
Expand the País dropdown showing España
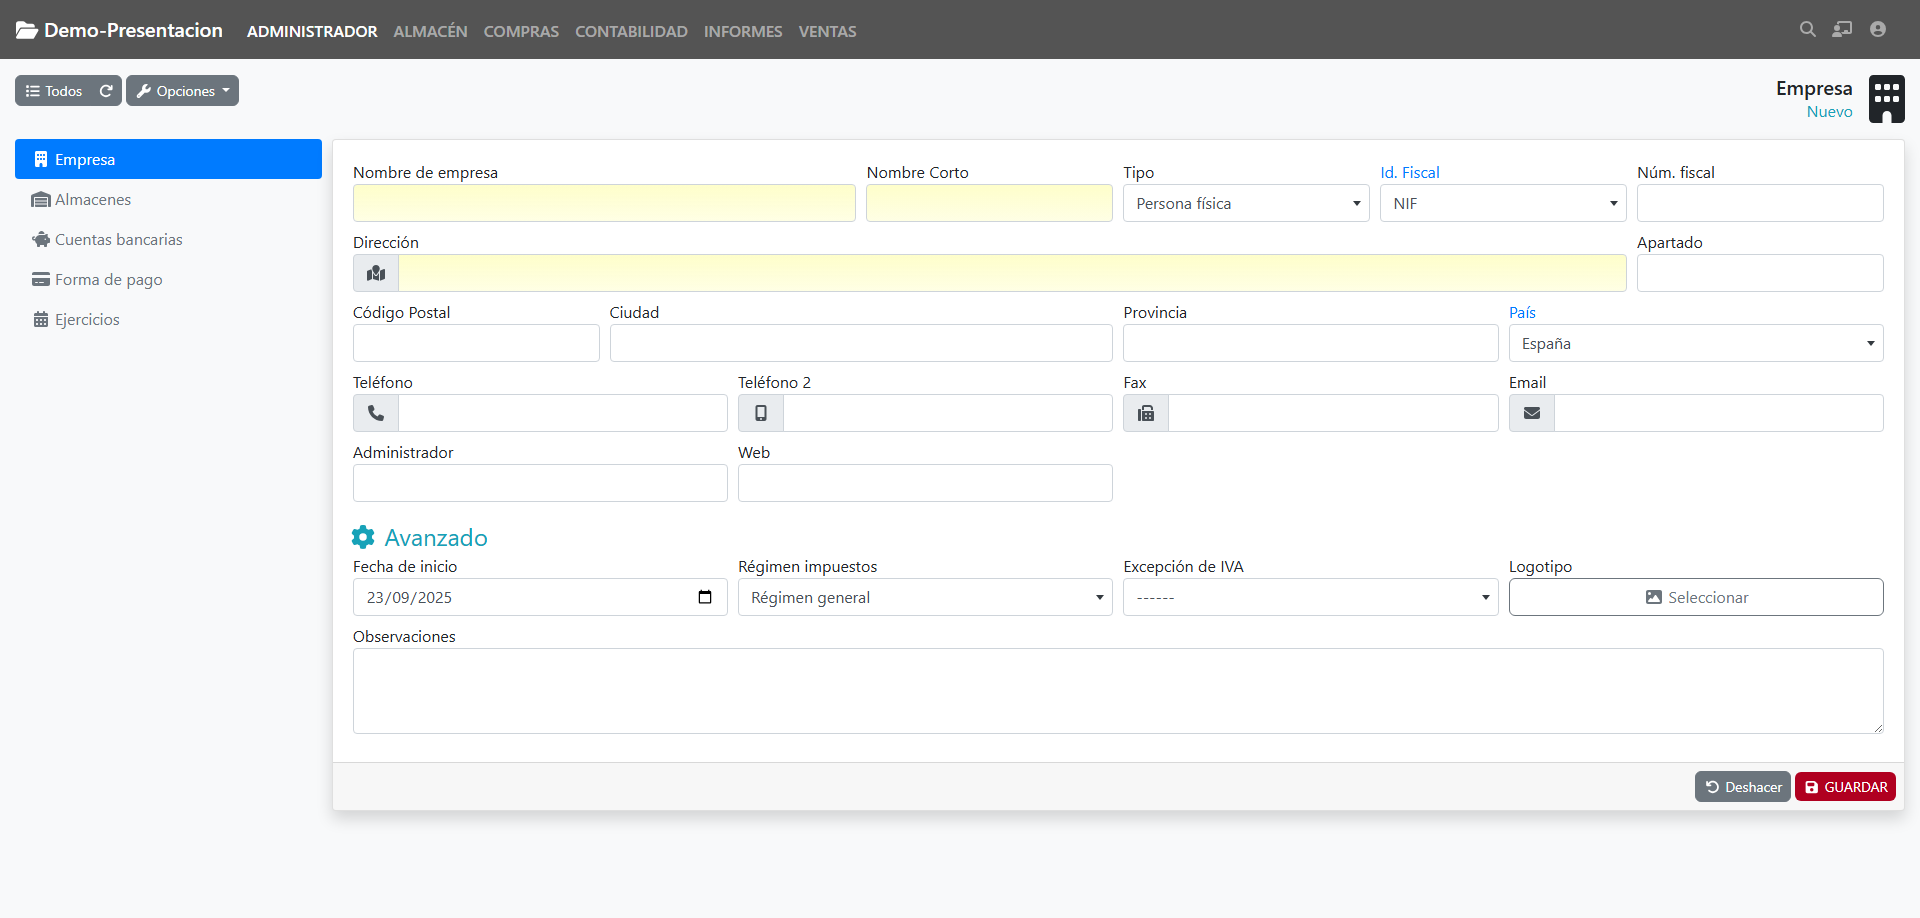1695,343
